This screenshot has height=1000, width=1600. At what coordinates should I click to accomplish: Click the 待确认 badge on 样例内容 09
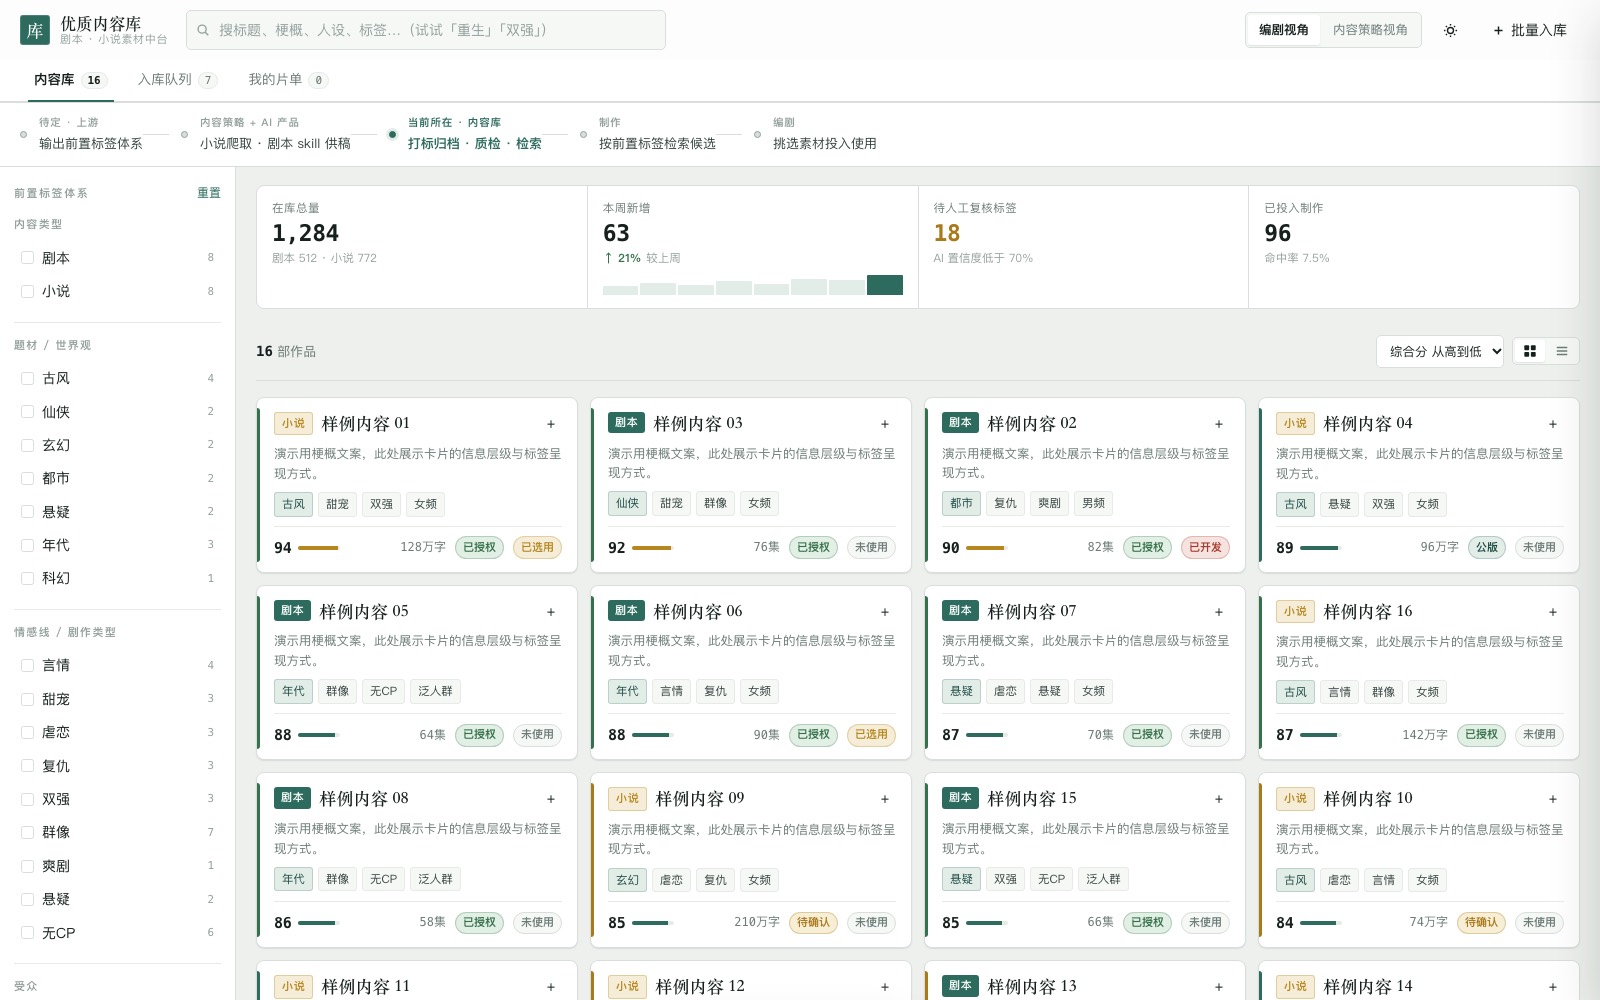click(x=813, y=922)
